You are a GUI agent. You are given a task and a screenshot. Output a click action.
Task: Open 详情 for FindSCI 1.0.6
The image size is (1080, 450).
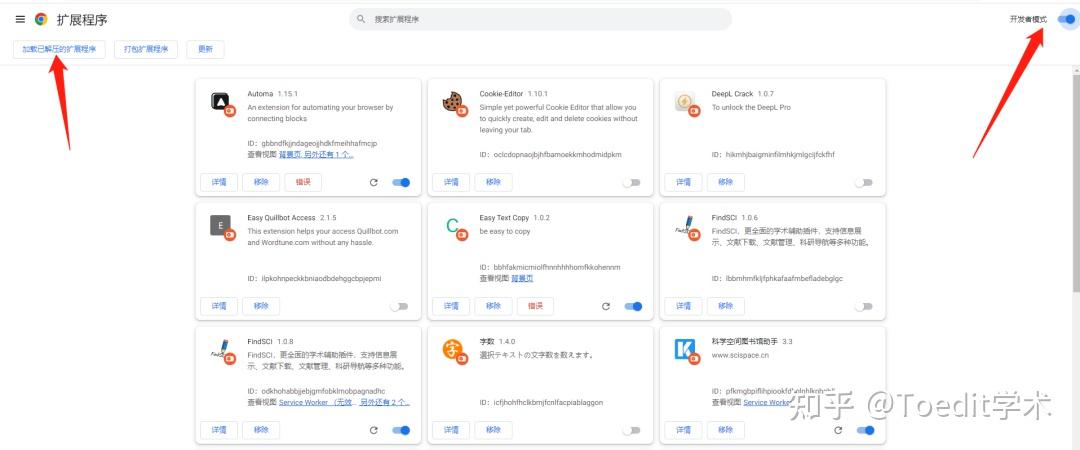(x=683, y=306)
